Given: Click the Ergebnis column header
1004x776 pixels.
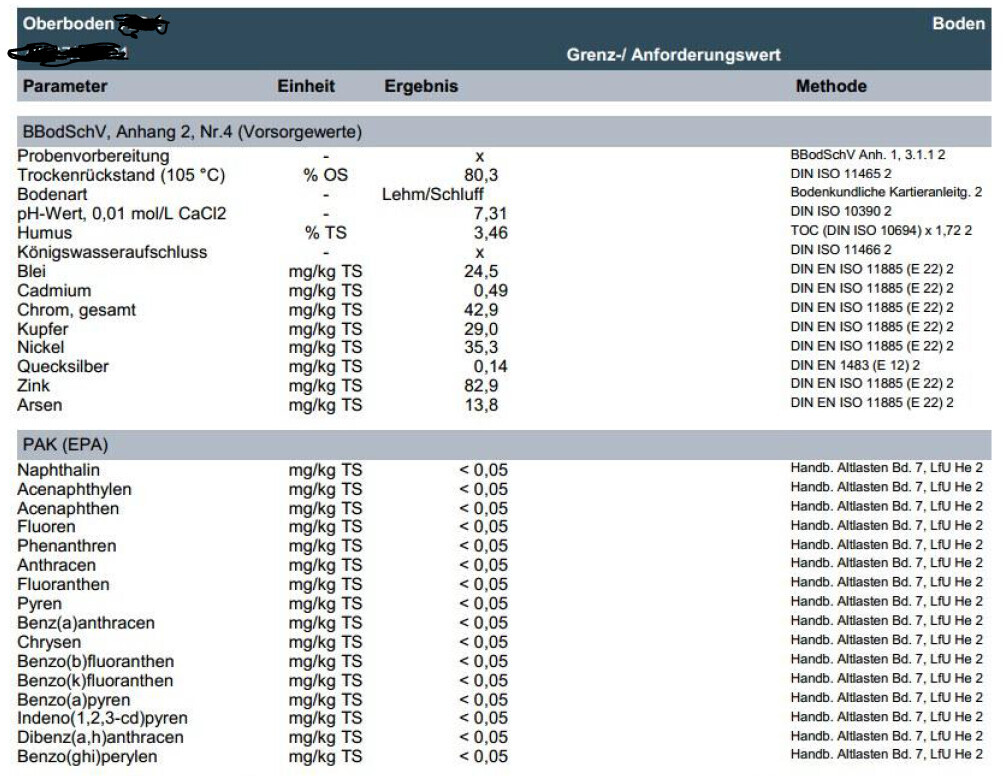Looking at the screenshot, I should (x=421, y=86).
